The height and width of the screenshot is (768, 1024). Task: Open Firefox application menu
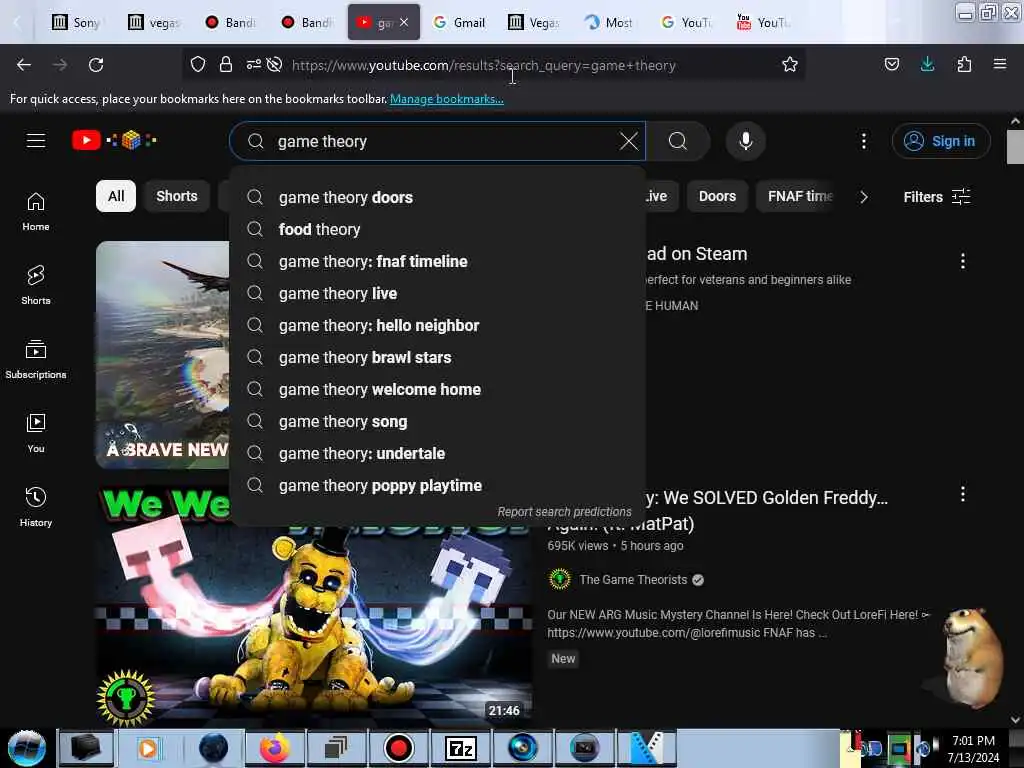point(1000,64)
